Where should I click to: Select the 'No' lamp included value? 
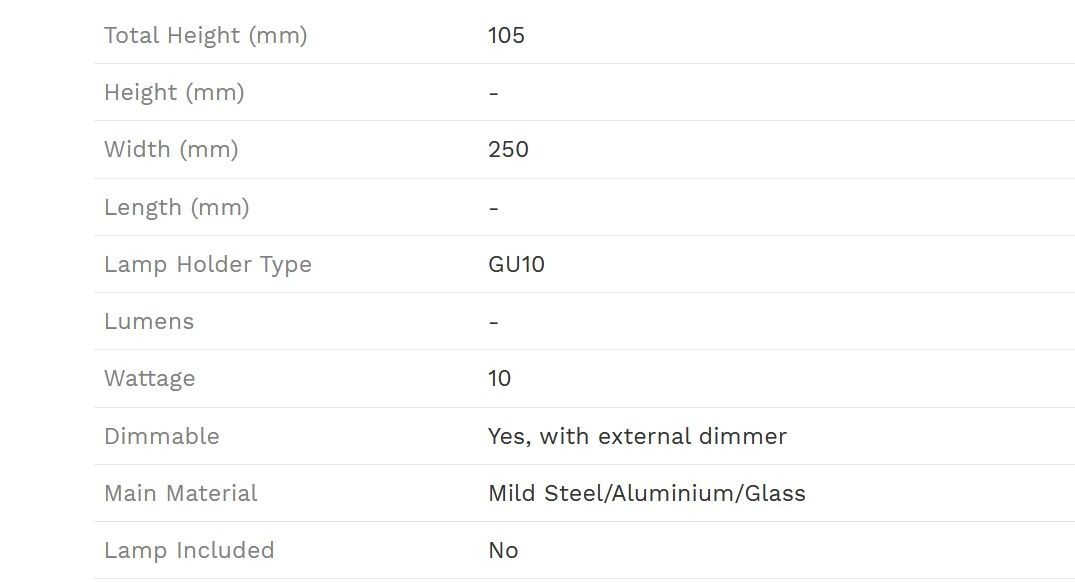coord(503,550)
